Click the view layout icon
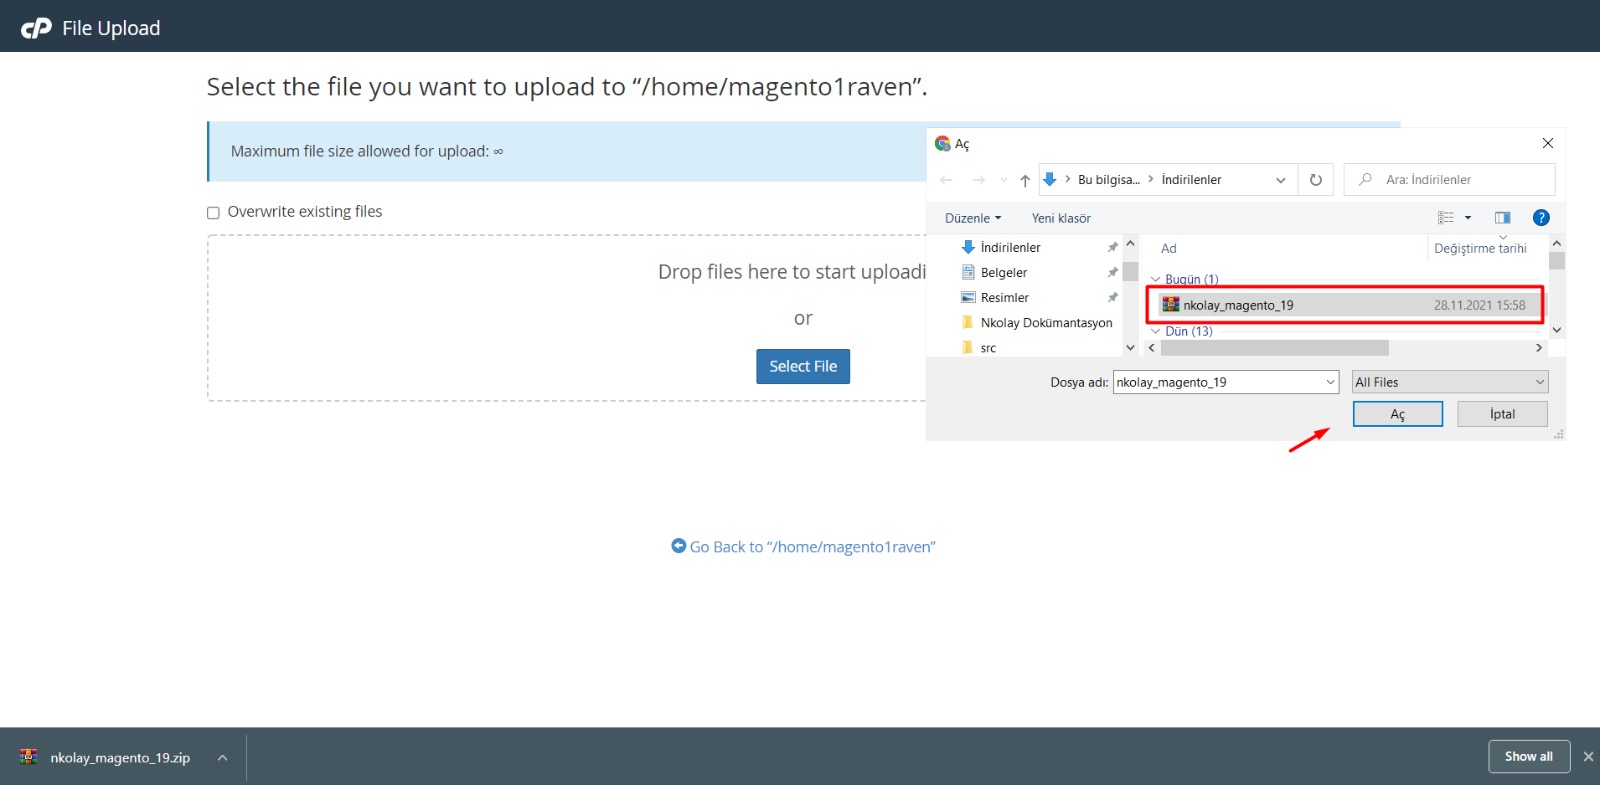Image resolution: width=1600 pixels, height=785 pixels. pyautogui.click(x=1446, y=218)
